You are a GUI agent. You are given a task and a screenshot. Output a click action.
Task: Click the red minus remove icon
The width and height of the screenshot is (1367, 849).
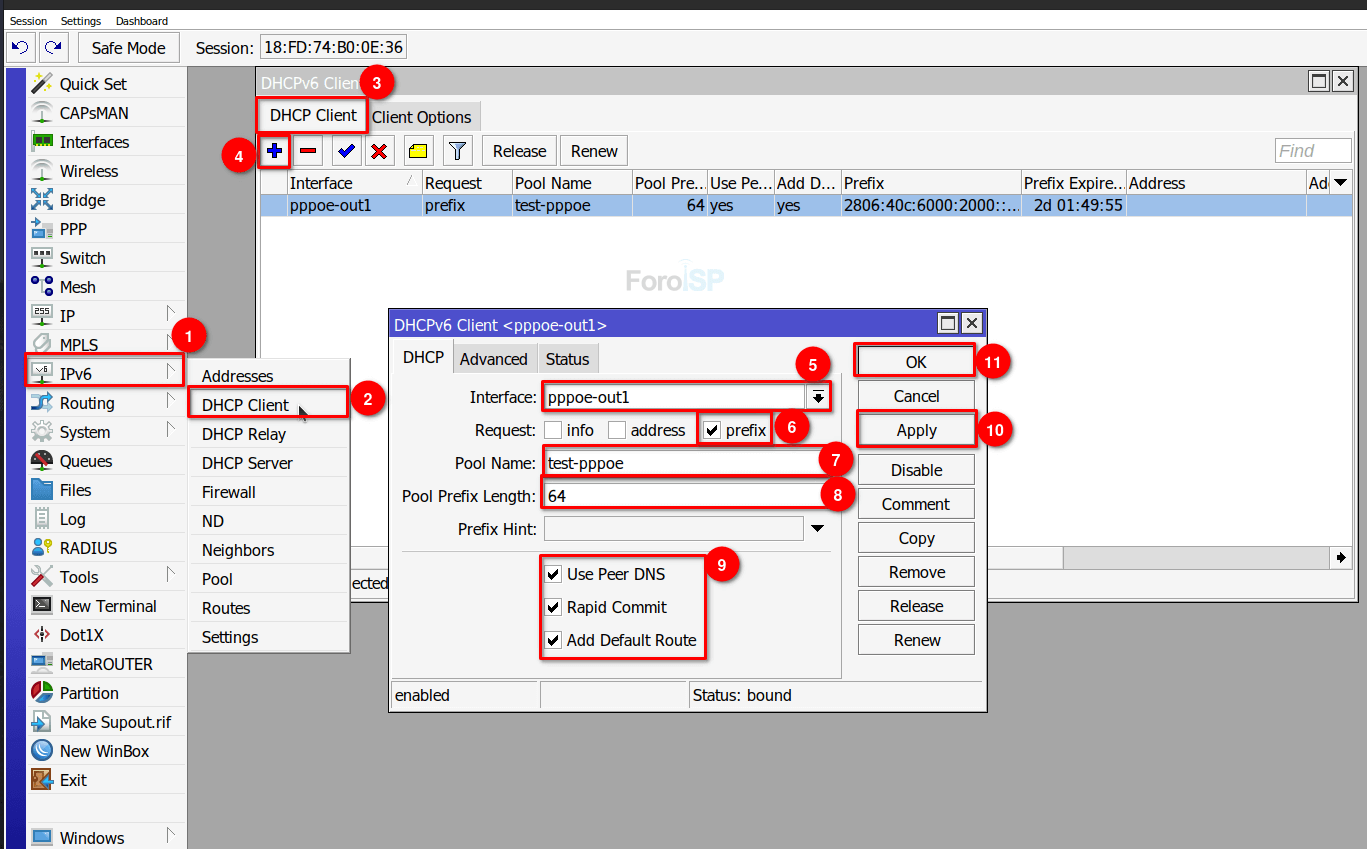(x=309, y=151)
